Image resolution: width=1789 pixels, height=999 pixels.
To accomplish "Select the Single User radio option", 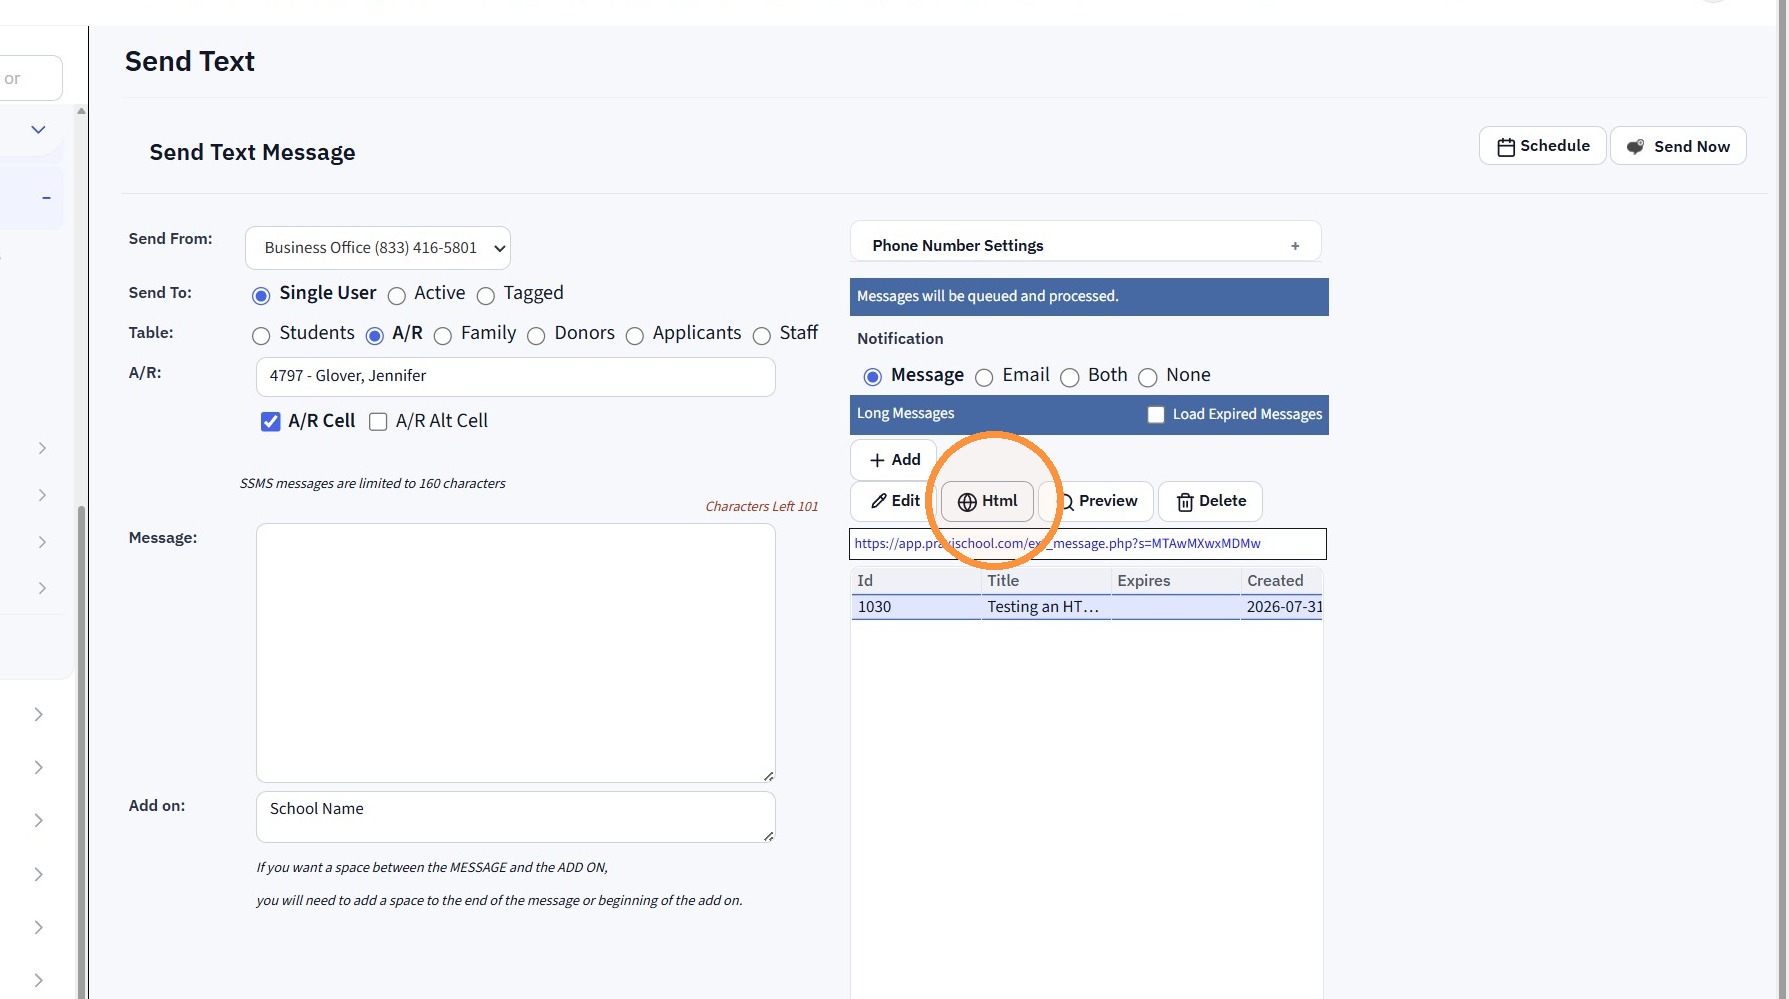I will (261, 295).
